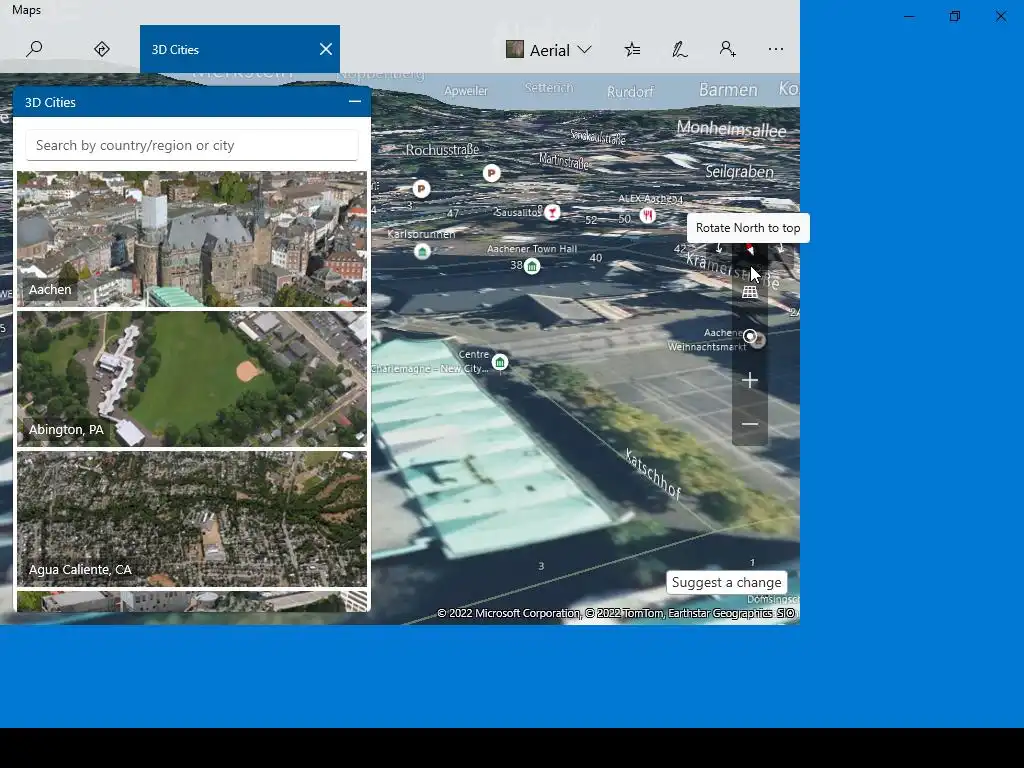Select the Agua Caliente, CA thumbnail
The width and height of the screenshot is (1024, 768).
coord(192,519)
